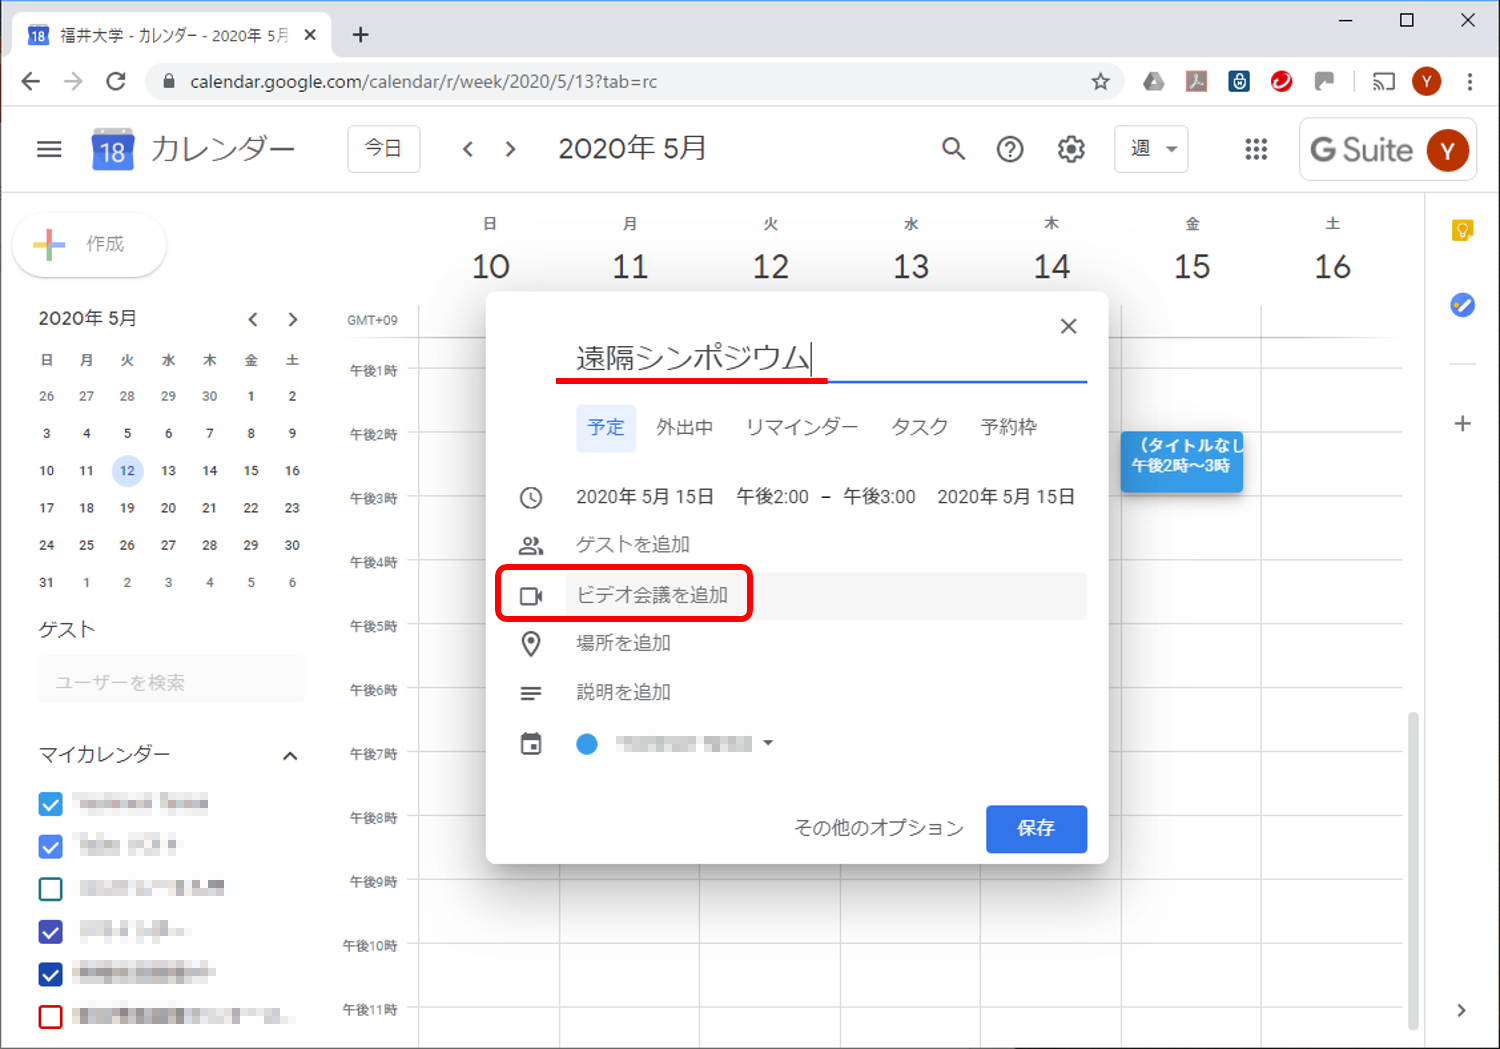Close the event creation dialog
The image size is (1500, 1049).
(x=1068, y=326)
